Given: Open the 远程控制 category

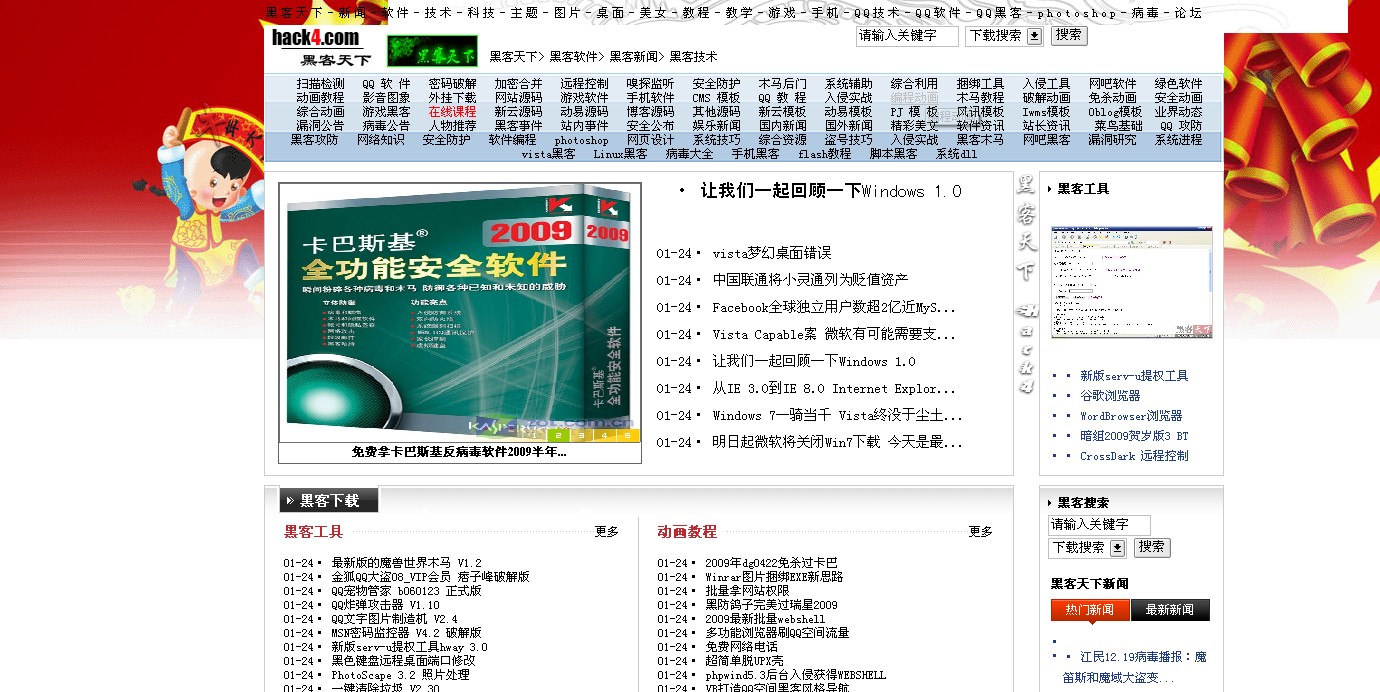Looking at the screenshot, I should tap(584, 84).
